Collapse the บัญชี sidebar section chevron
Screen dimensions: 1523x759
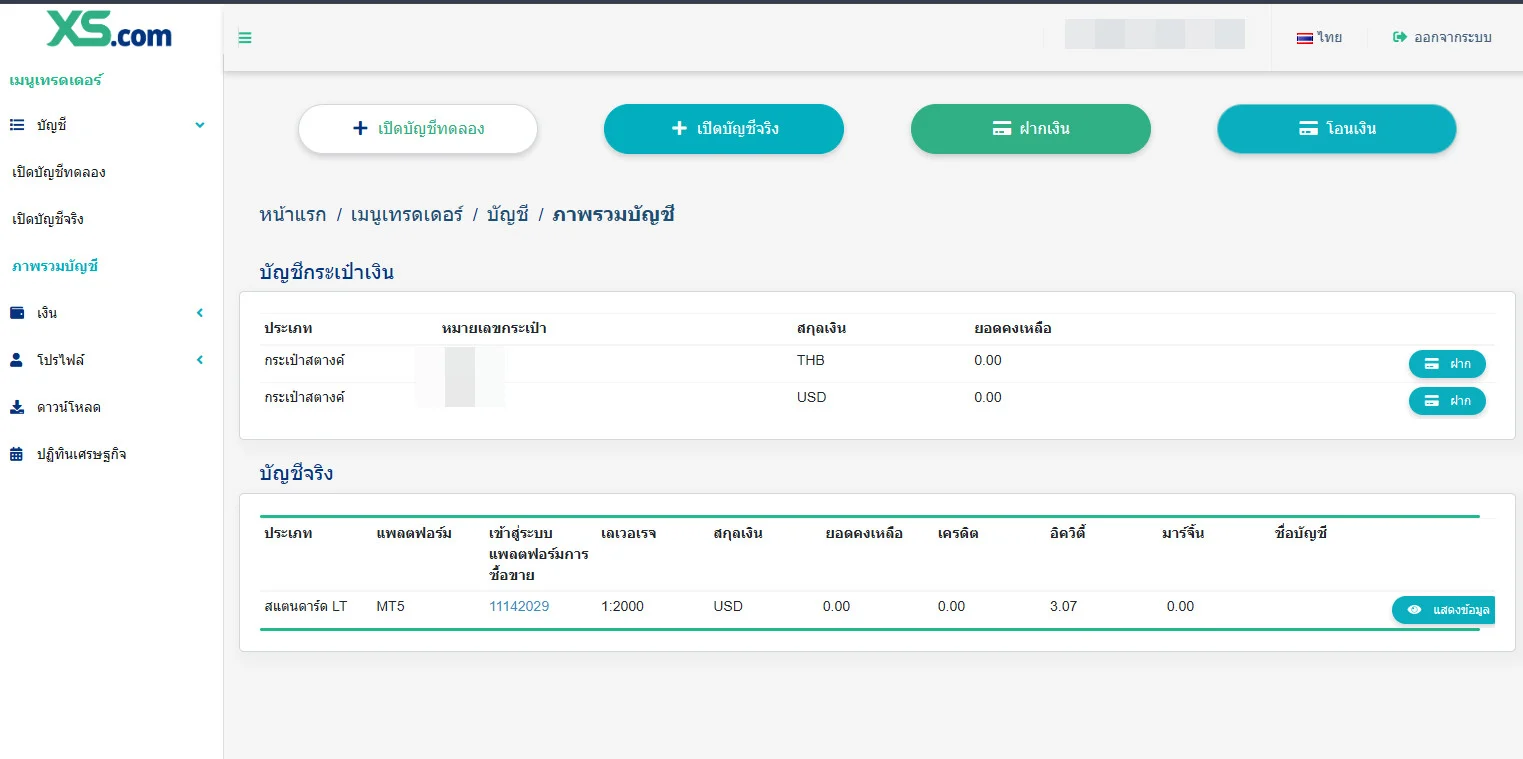(199, 125)
